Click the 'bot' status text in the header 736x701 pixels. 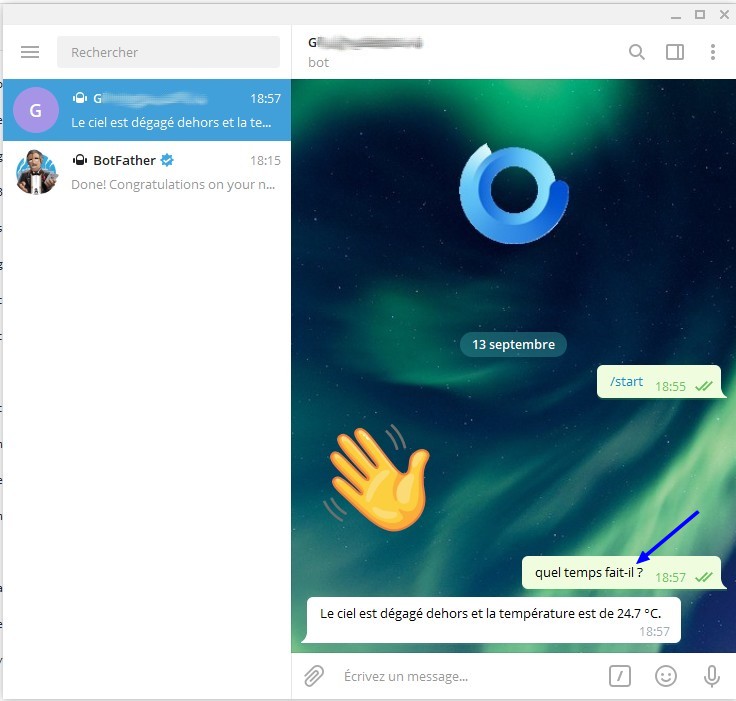tap(318, 62)
